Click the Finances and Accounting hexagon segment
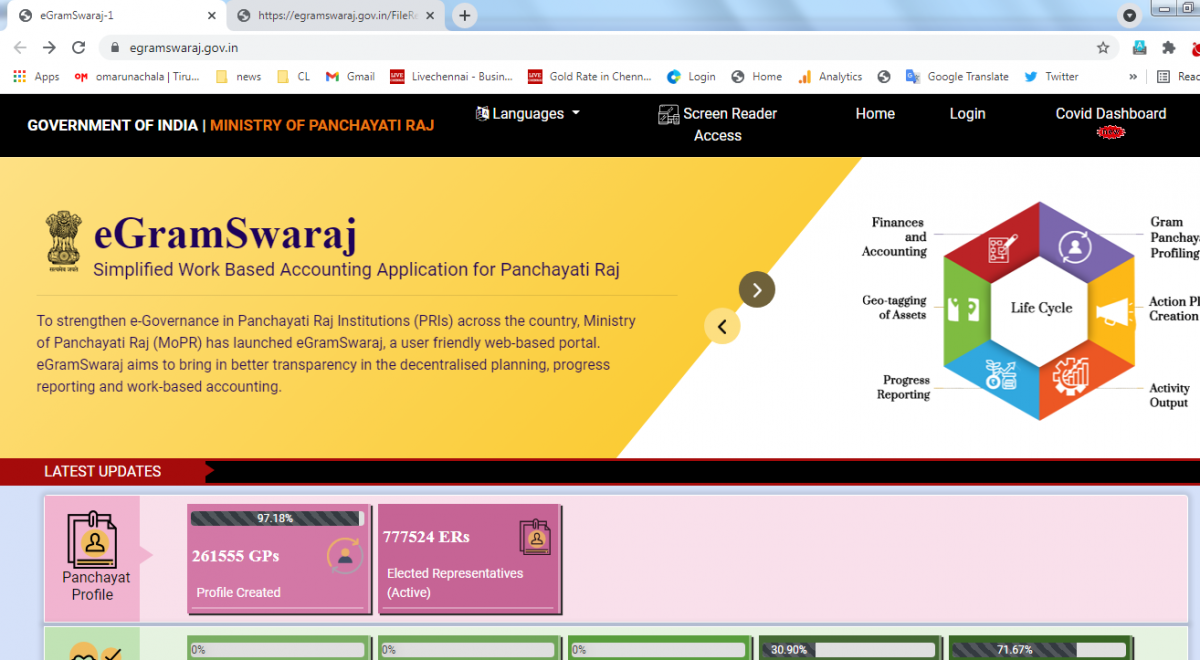 [1000, 245]
